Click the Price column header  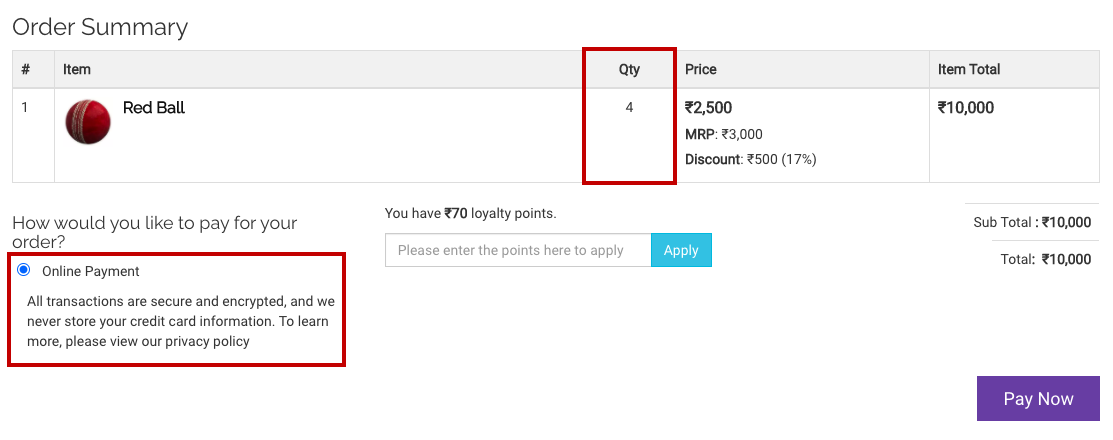point(701,70)
